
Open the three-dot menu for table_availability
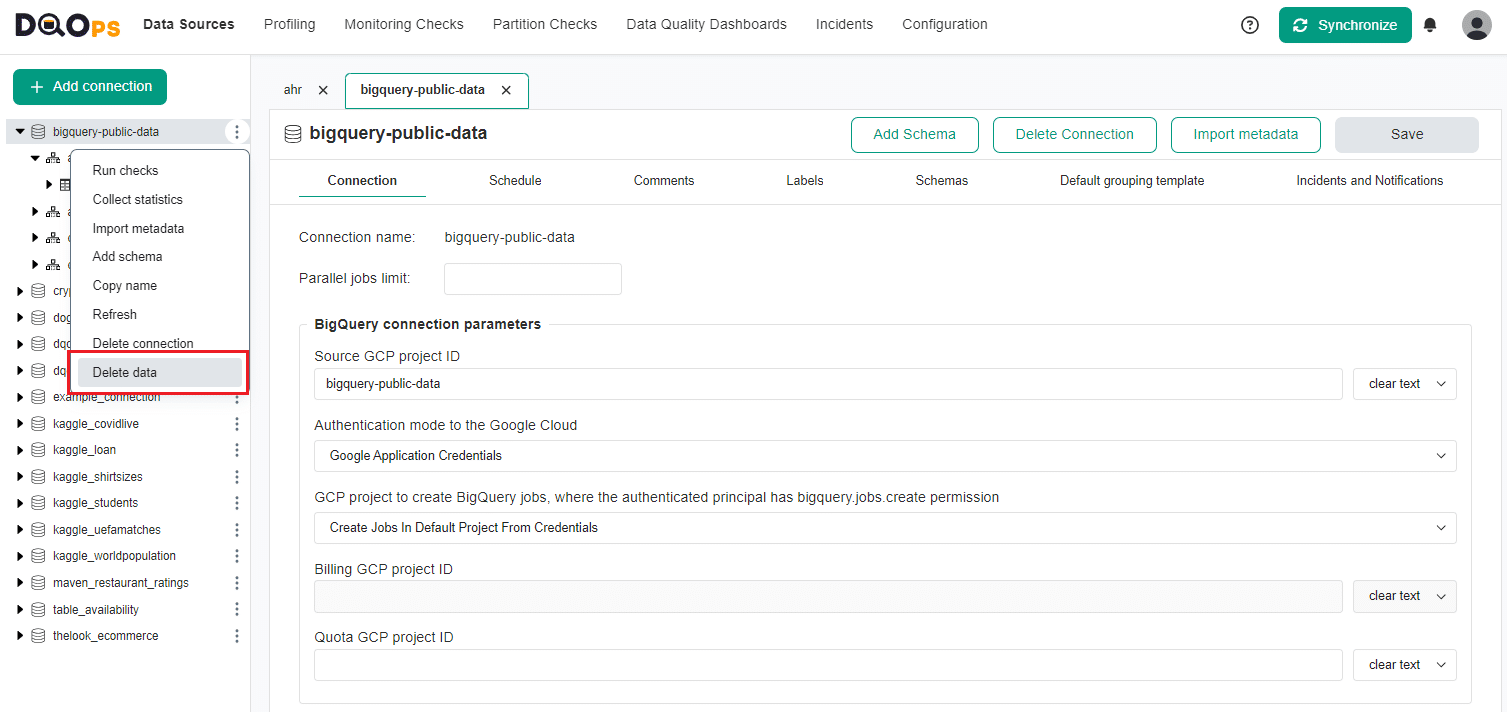[x=237, y=610]
